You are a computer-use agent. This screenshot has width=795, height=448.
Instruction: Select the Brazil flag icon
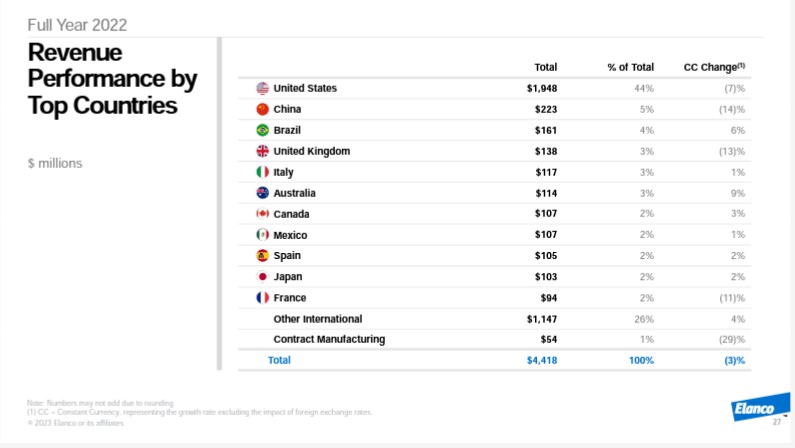[263, 130]
